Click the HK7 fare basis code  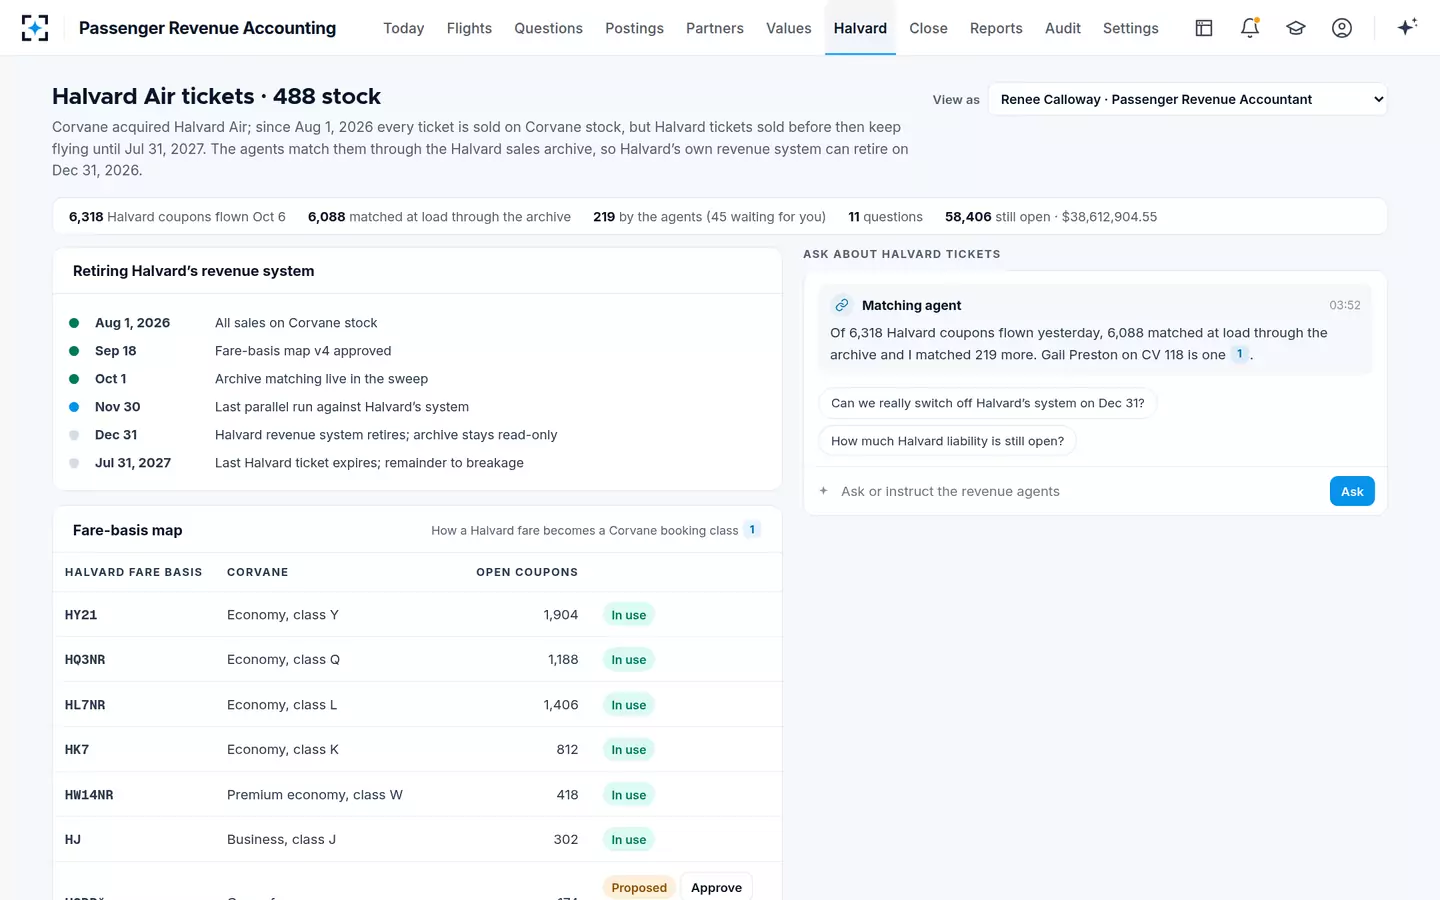(77, 750)
